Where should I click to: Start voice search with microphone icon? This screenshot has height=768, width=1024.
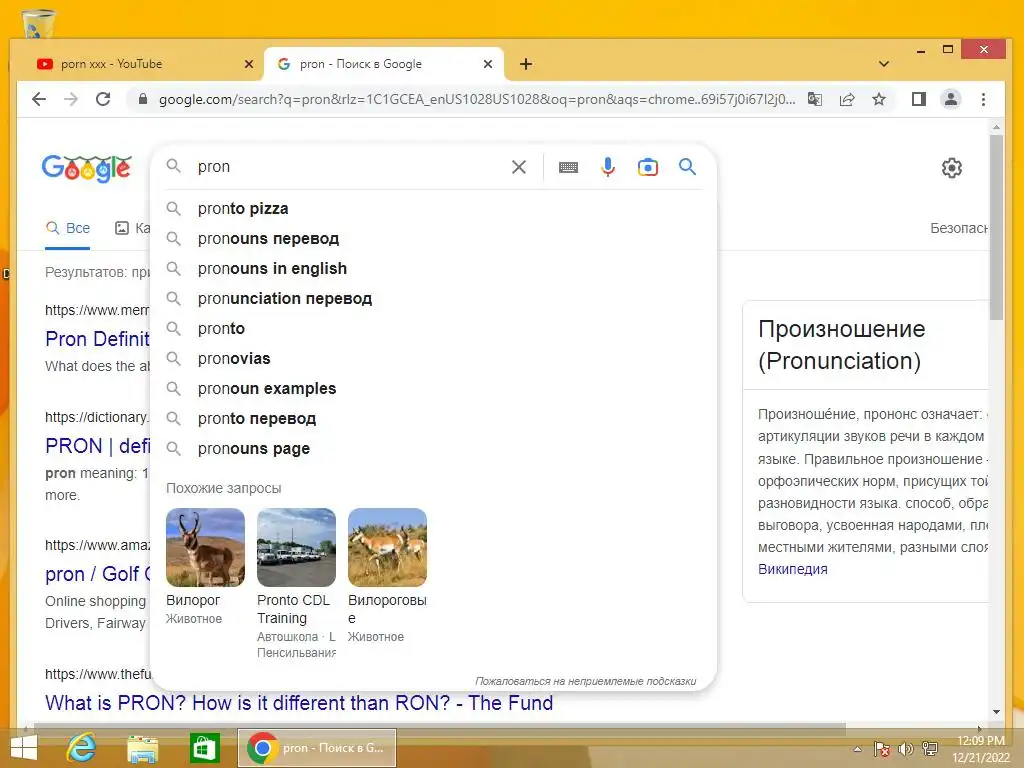pos(607,167)
